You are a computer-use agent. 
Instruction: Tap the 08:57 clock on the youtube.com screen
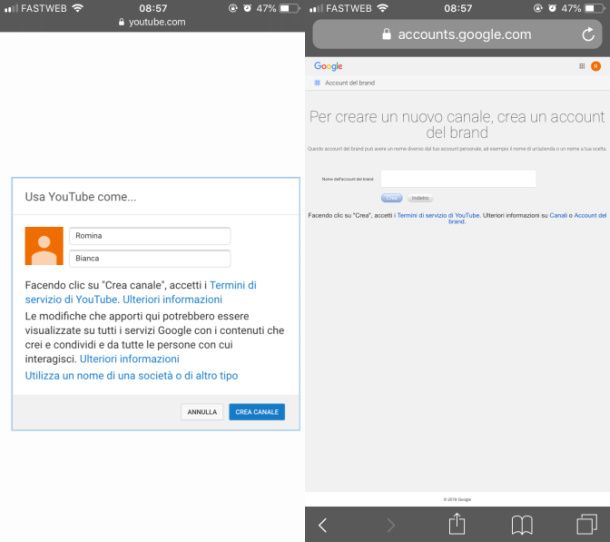click(x=153, y=8)
